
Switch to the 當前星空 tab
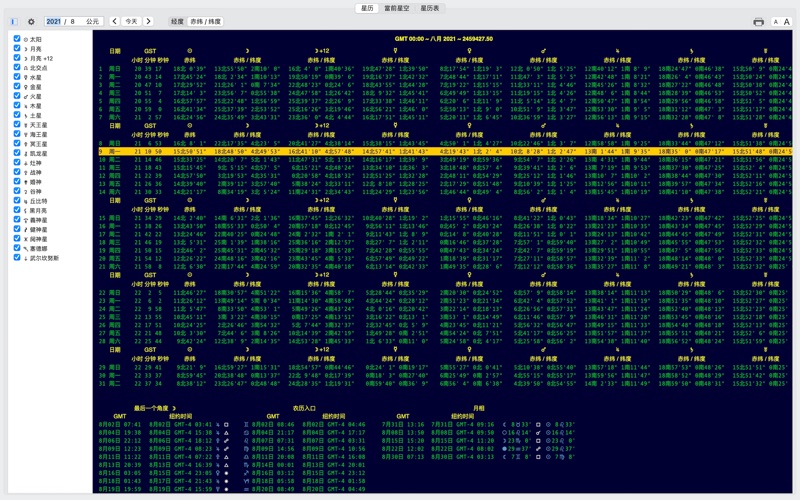pos(399,8)
